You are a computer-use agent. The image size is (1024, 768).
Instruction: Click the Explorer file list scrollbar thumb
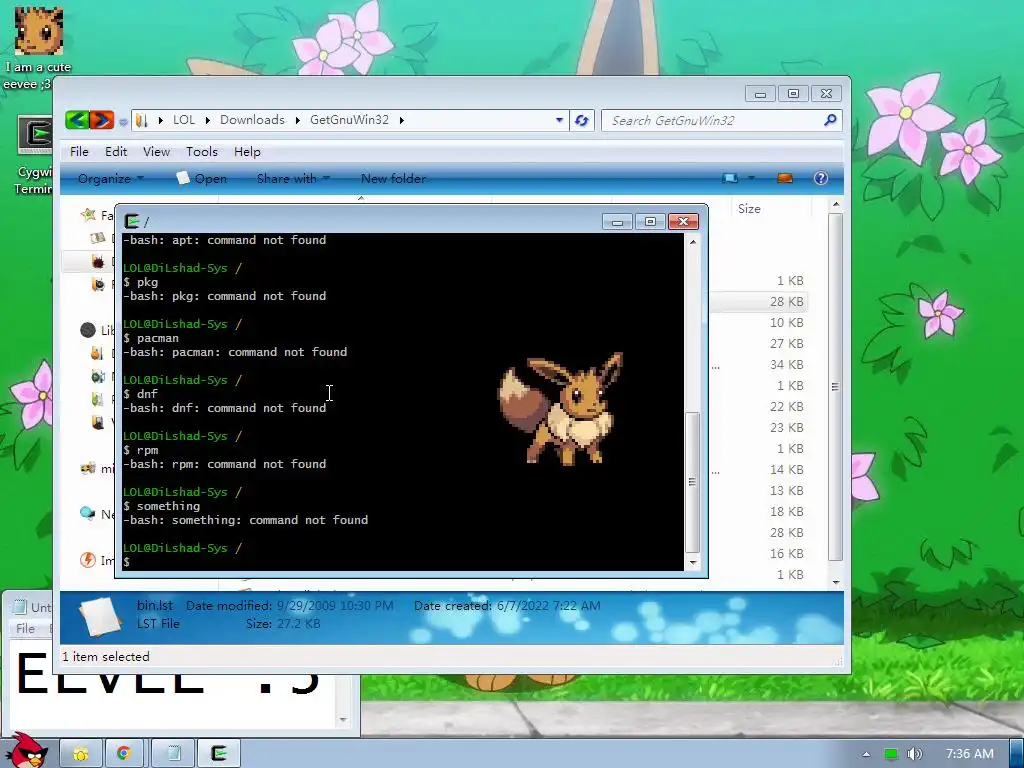click(x=835, y=387)
